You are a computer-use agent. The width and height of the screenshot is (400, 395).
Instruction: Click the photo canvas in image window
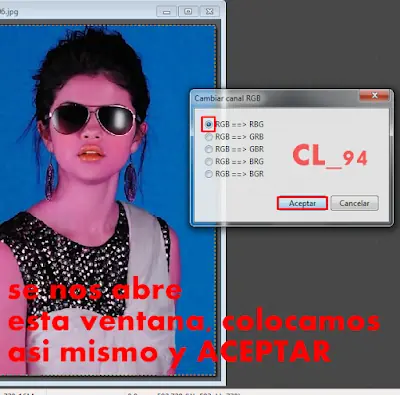(108, 200)
